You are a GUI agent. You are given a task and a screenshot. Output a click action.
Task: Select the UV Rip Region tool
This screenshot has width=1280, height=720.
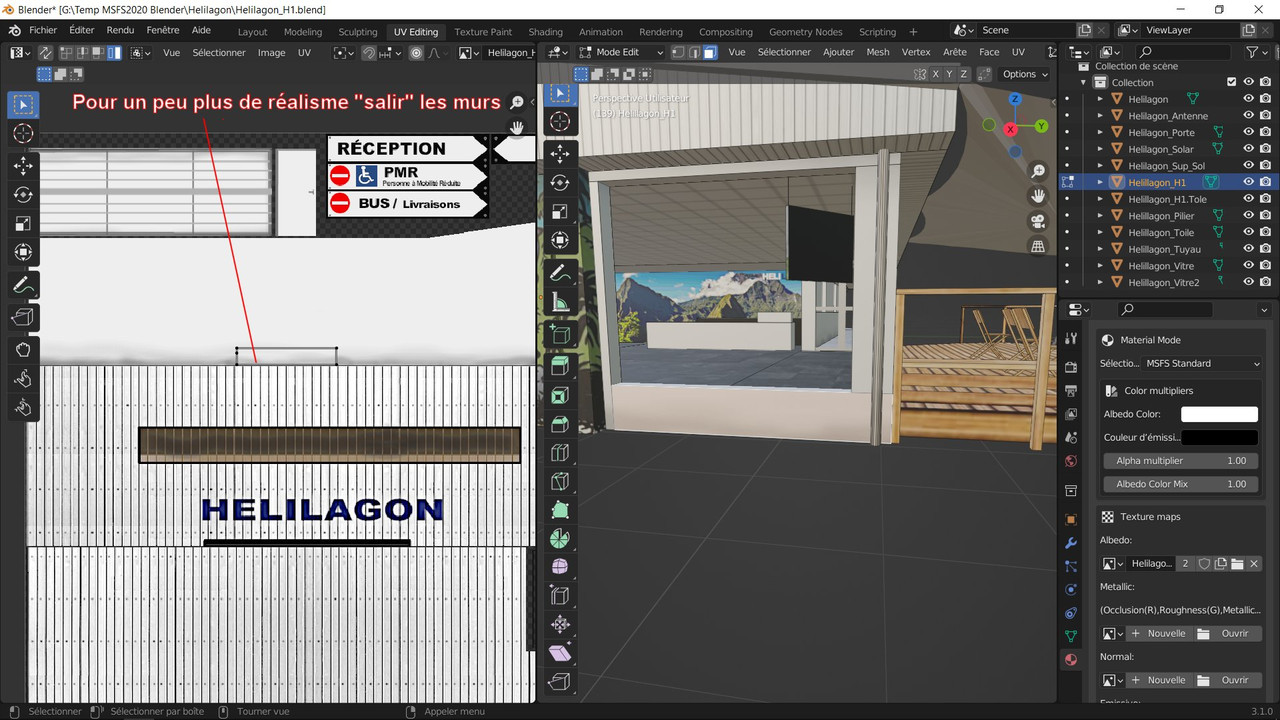(x=23, y=317)
